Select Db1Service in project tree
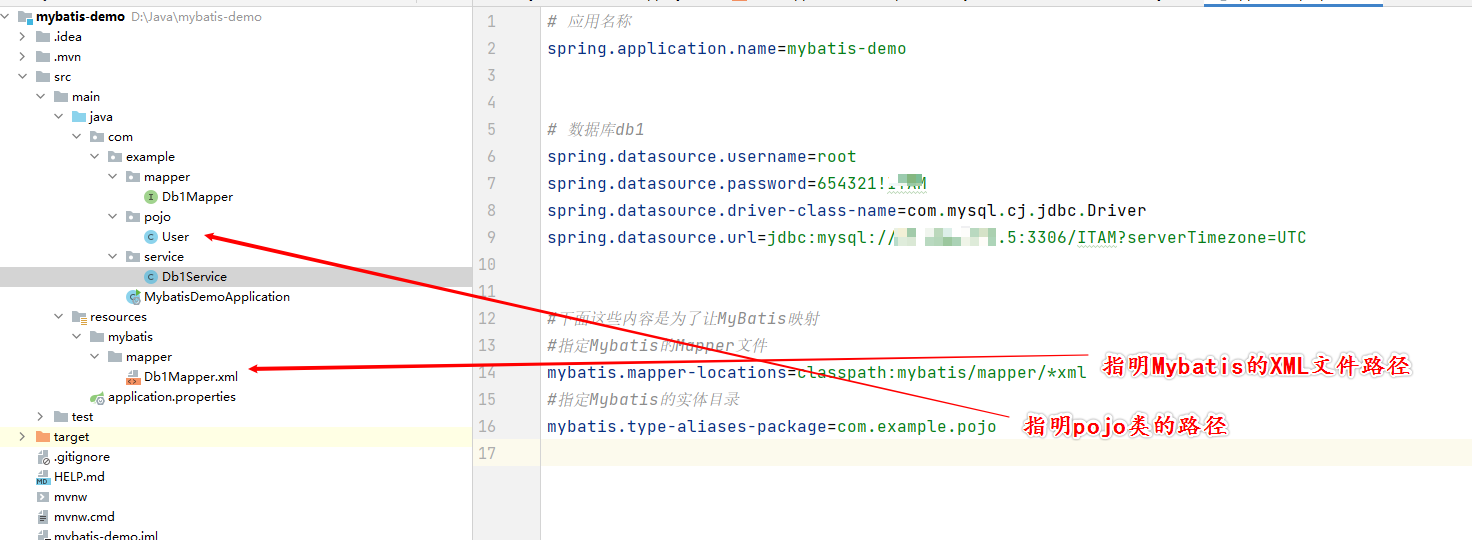1472x540 pixels. [x=194, y=277]
